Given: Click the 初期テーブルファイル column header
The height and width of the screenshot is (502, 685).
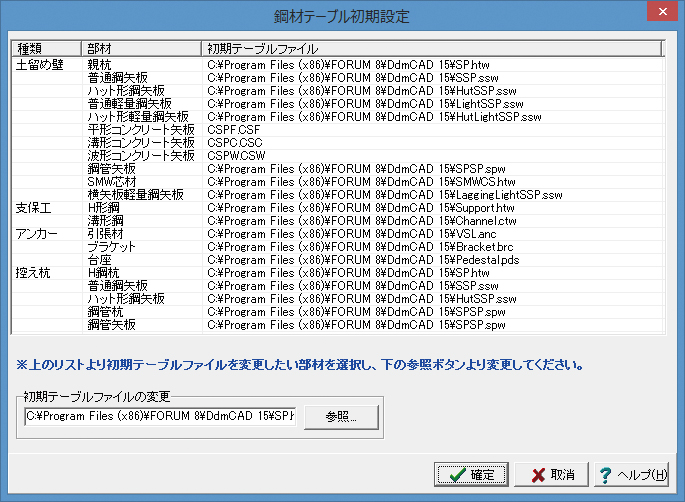Looking at the screenshot, I should (x=432, y=48).
